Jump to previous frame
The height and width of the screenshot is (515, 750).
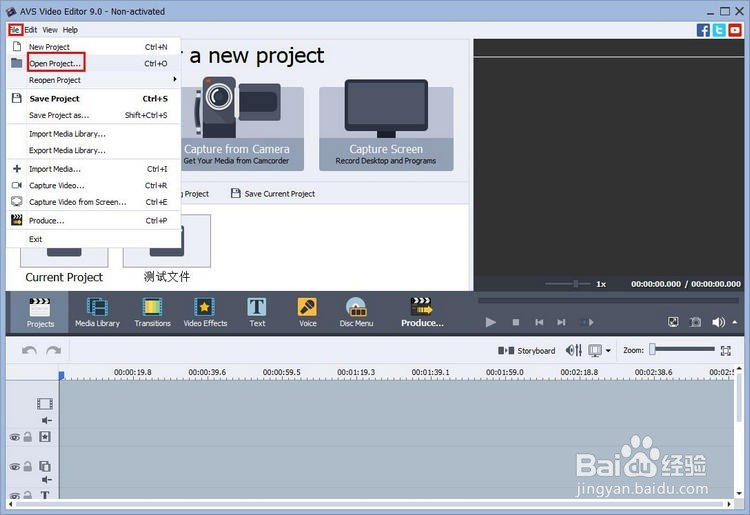539,322
